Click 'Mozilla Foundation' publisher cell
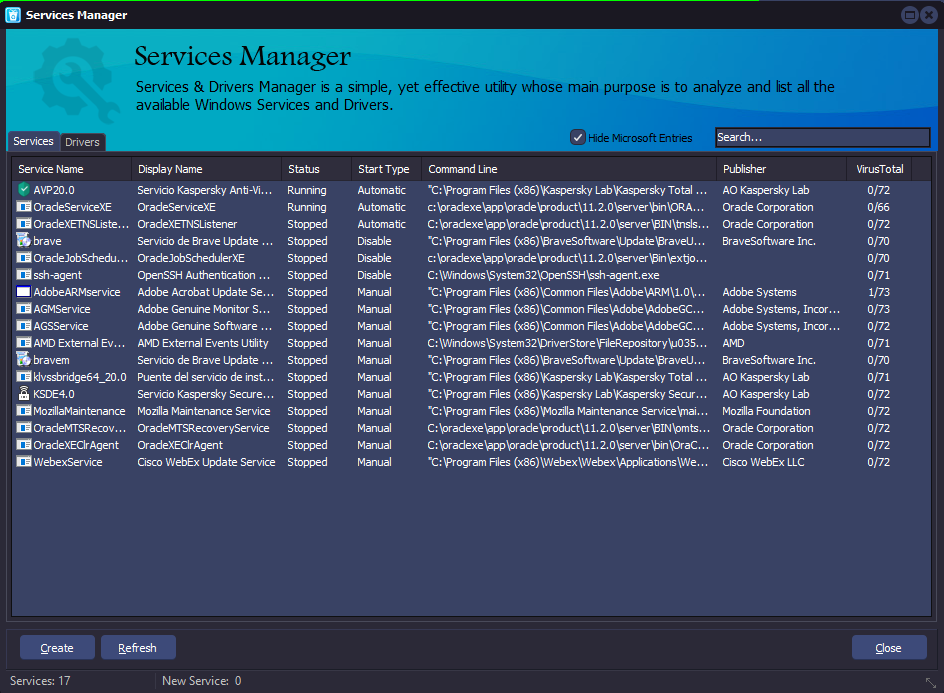The height and width of the screenshot is (693, 944). click(x=766, y=411)
